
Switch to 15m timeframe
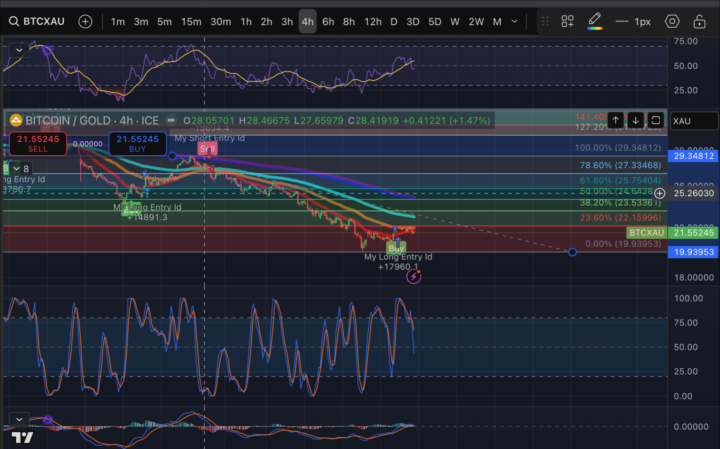tap(191, 22)
